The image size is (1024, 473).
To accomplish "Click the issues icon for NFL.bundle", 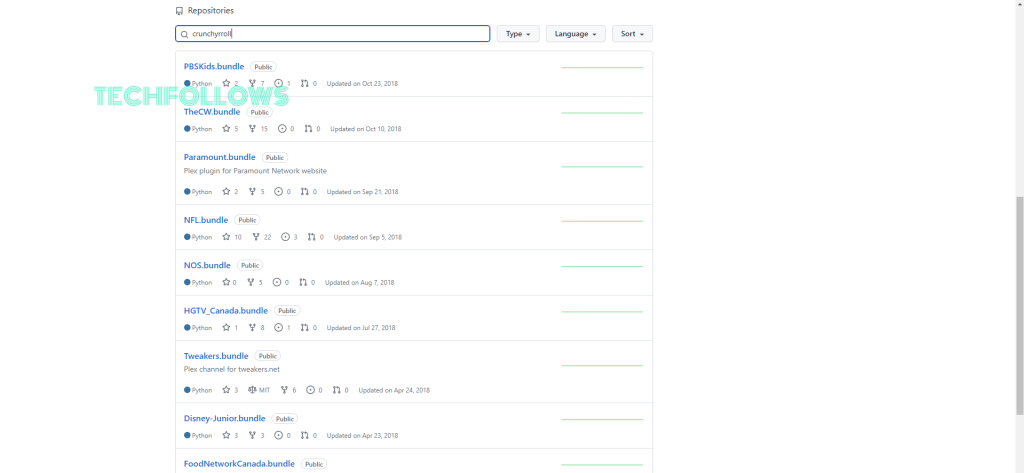I will click(x=285, y=237).
